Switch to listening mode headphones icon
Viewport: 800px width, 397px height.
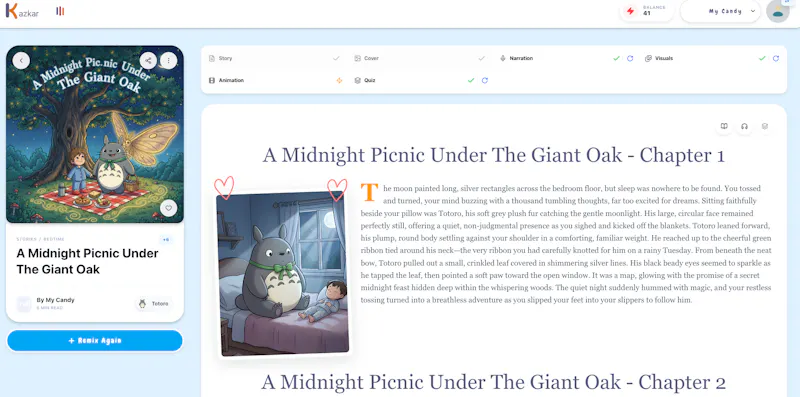click(x=744, y=126)
